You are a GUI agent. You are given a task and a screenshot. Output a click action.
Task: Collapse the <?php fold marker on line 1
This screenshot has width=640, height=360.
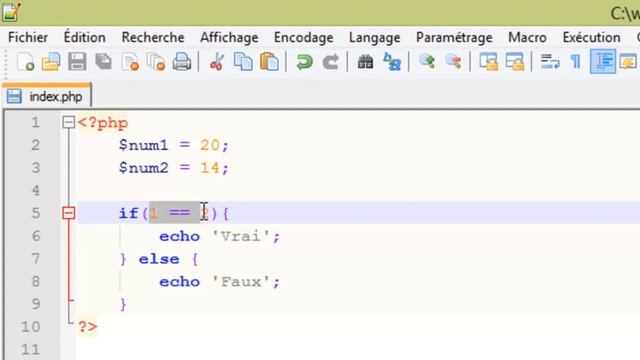point(69,122)
